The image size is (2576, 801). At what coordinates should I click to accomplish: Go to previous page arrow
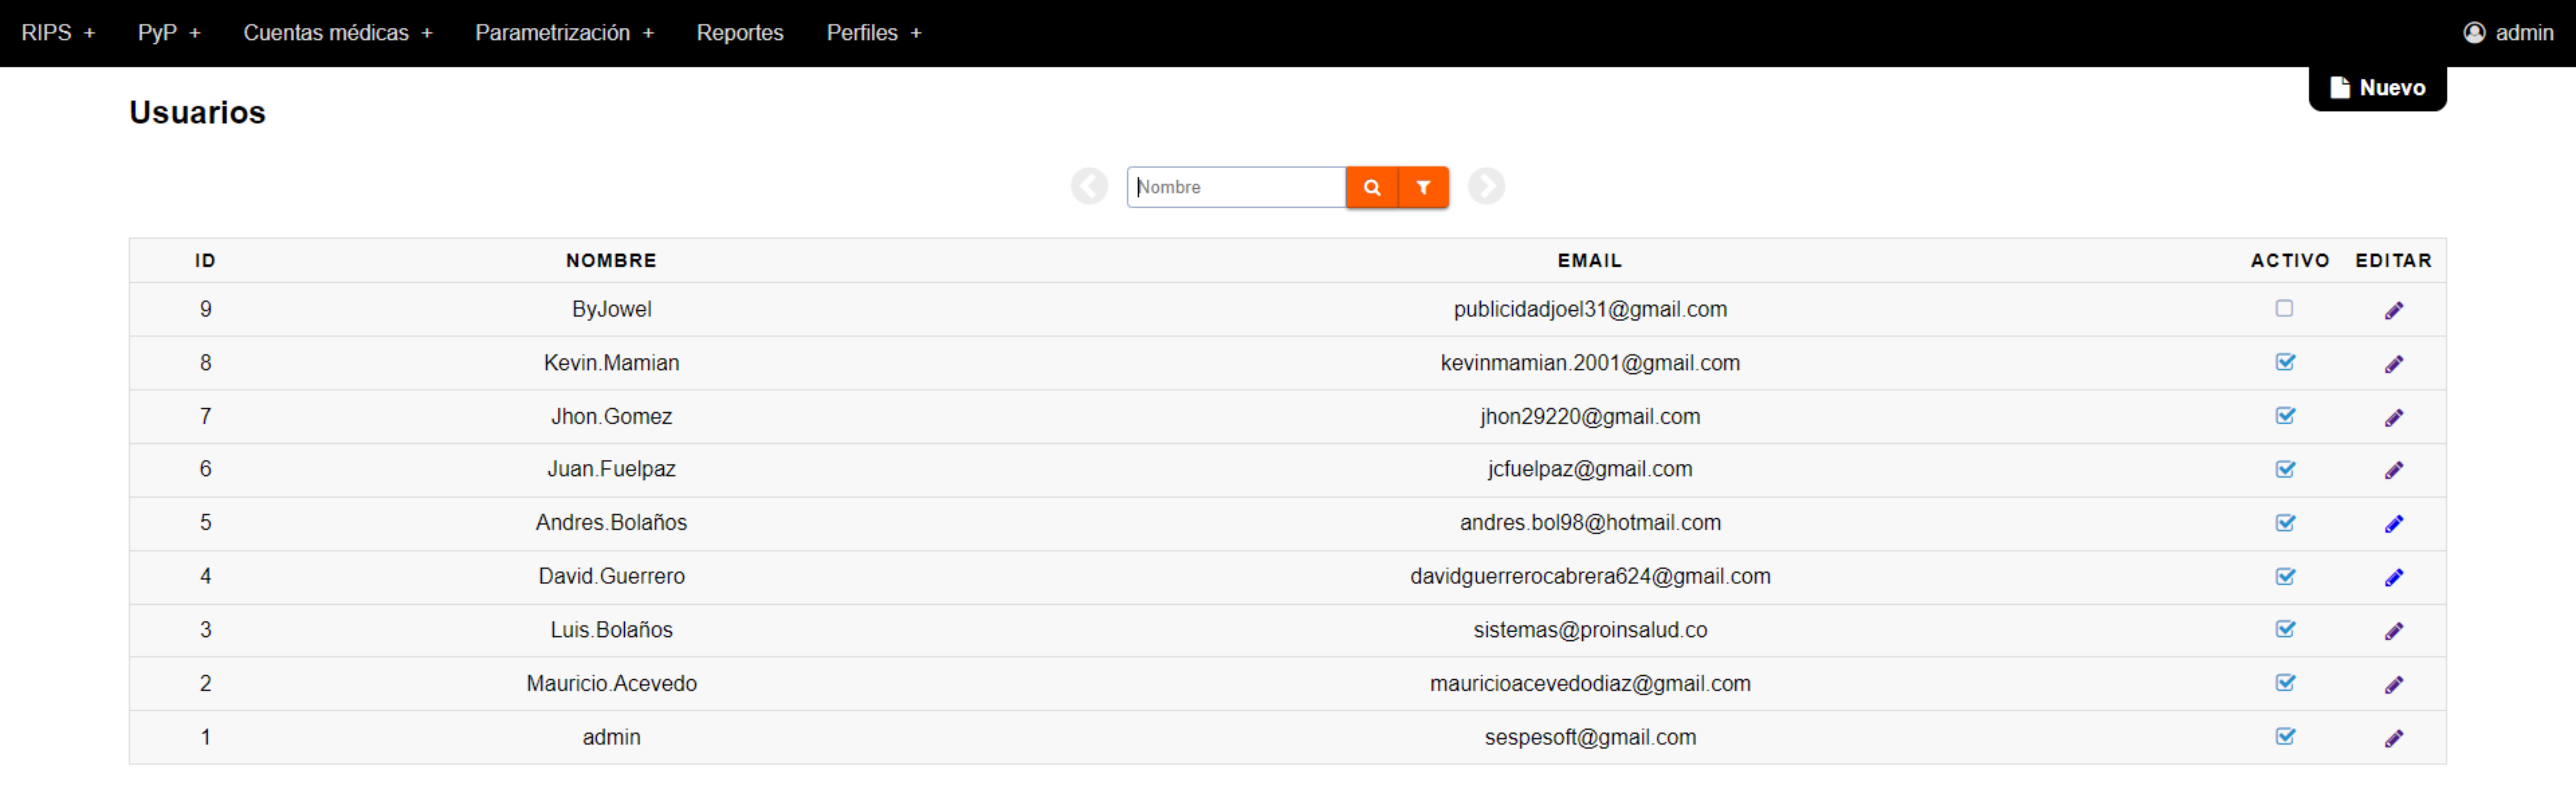click(x=1089, y=186)
